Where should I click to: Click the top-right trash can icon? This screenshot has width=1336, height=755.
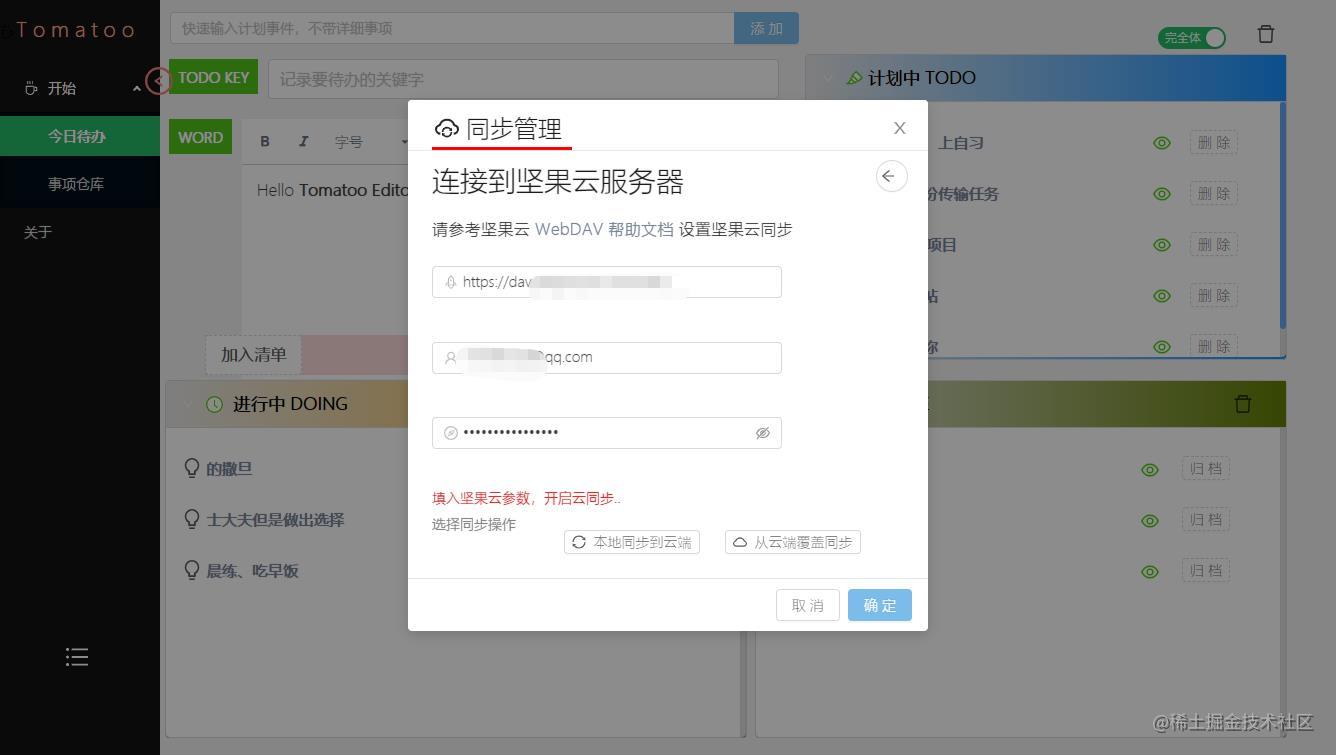click(x=1266, y=35)
